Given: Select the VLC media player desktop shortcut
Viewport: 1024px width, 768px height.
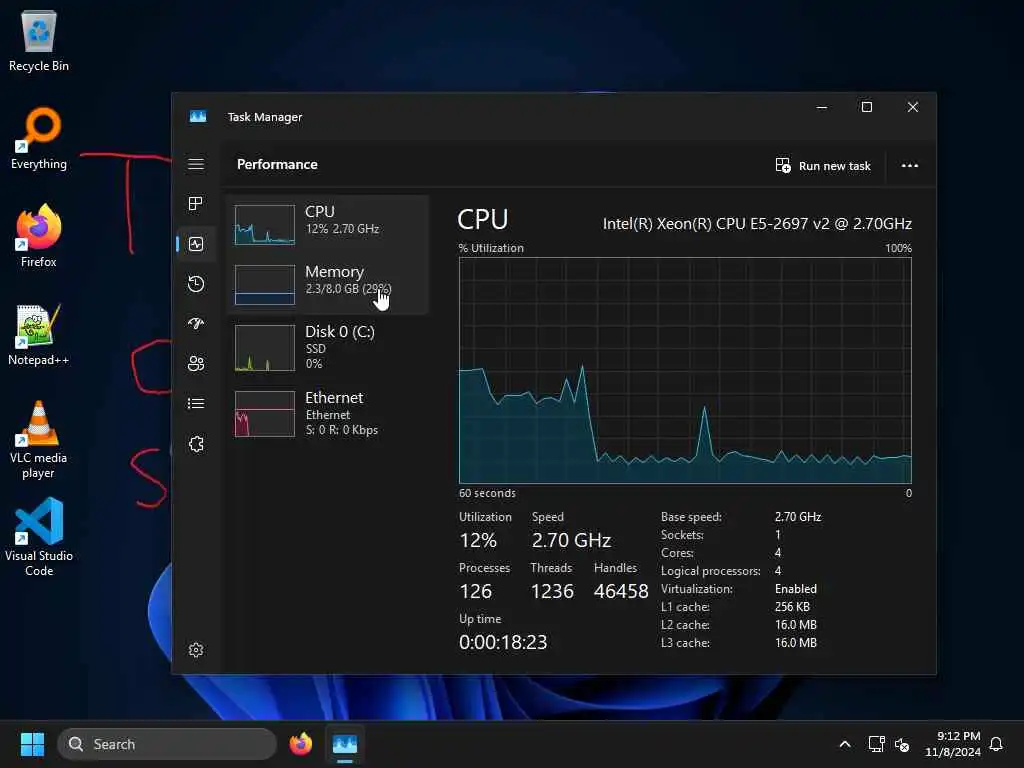Looking at the screenshot, I should pos(39,440).
